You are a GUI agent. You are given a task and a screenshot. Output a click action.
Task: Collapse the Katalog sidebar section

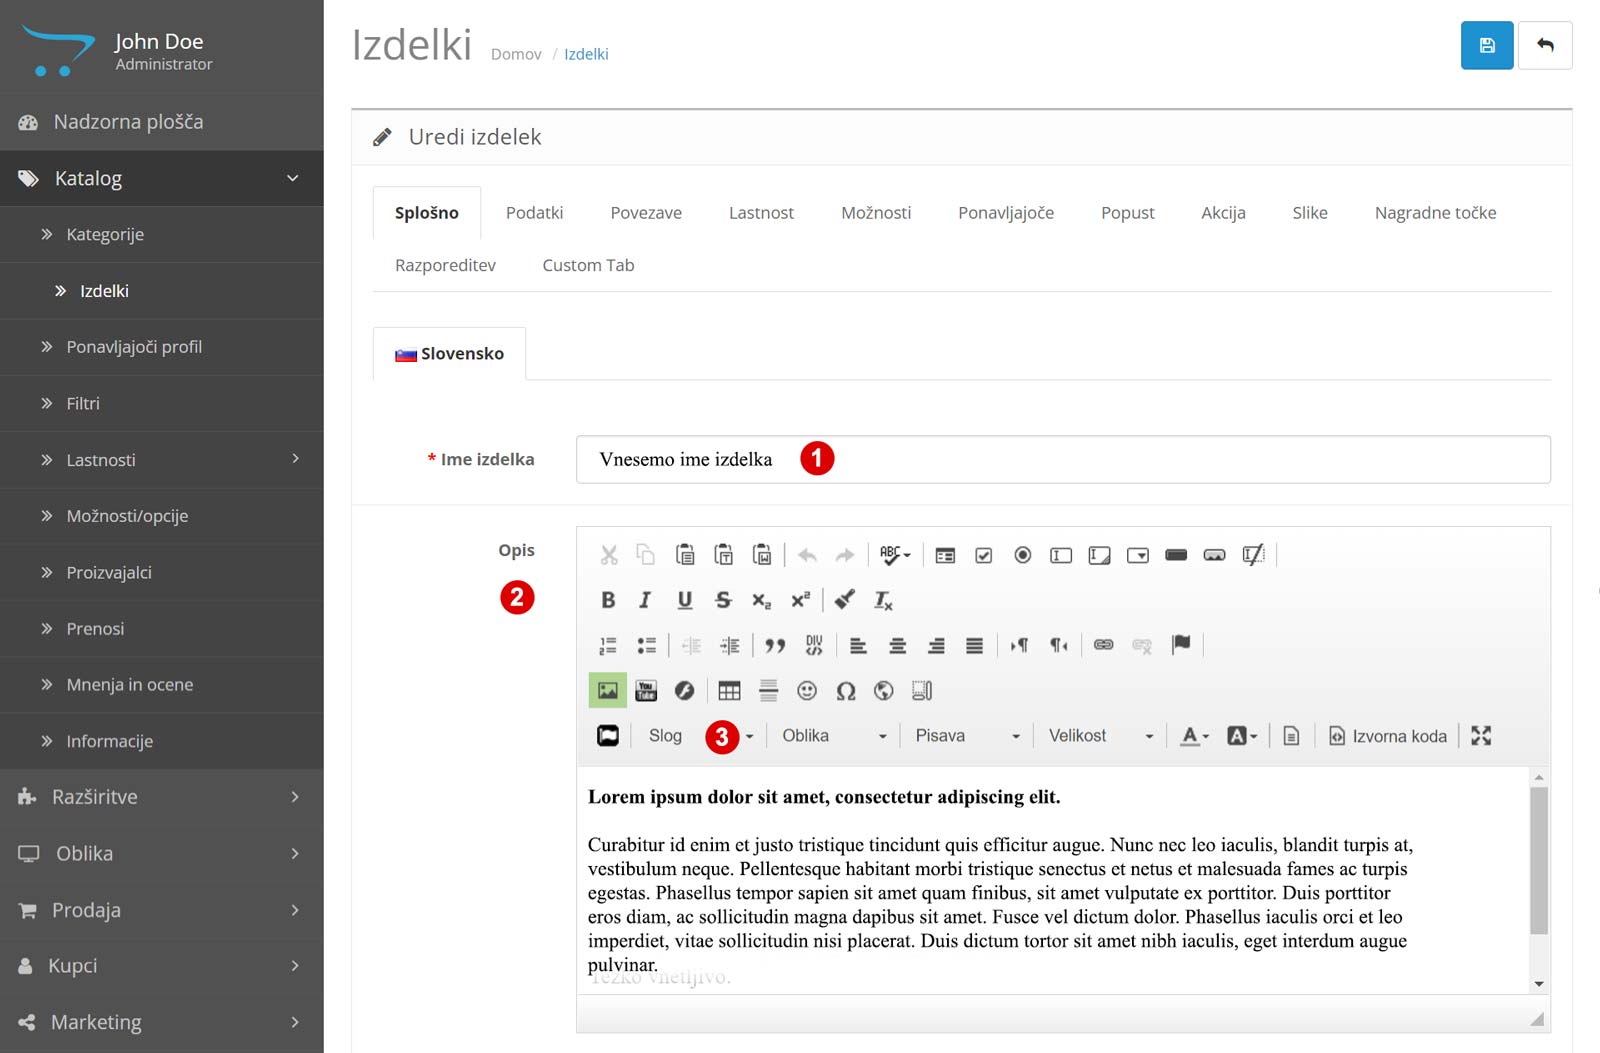[x=161, y=178]
